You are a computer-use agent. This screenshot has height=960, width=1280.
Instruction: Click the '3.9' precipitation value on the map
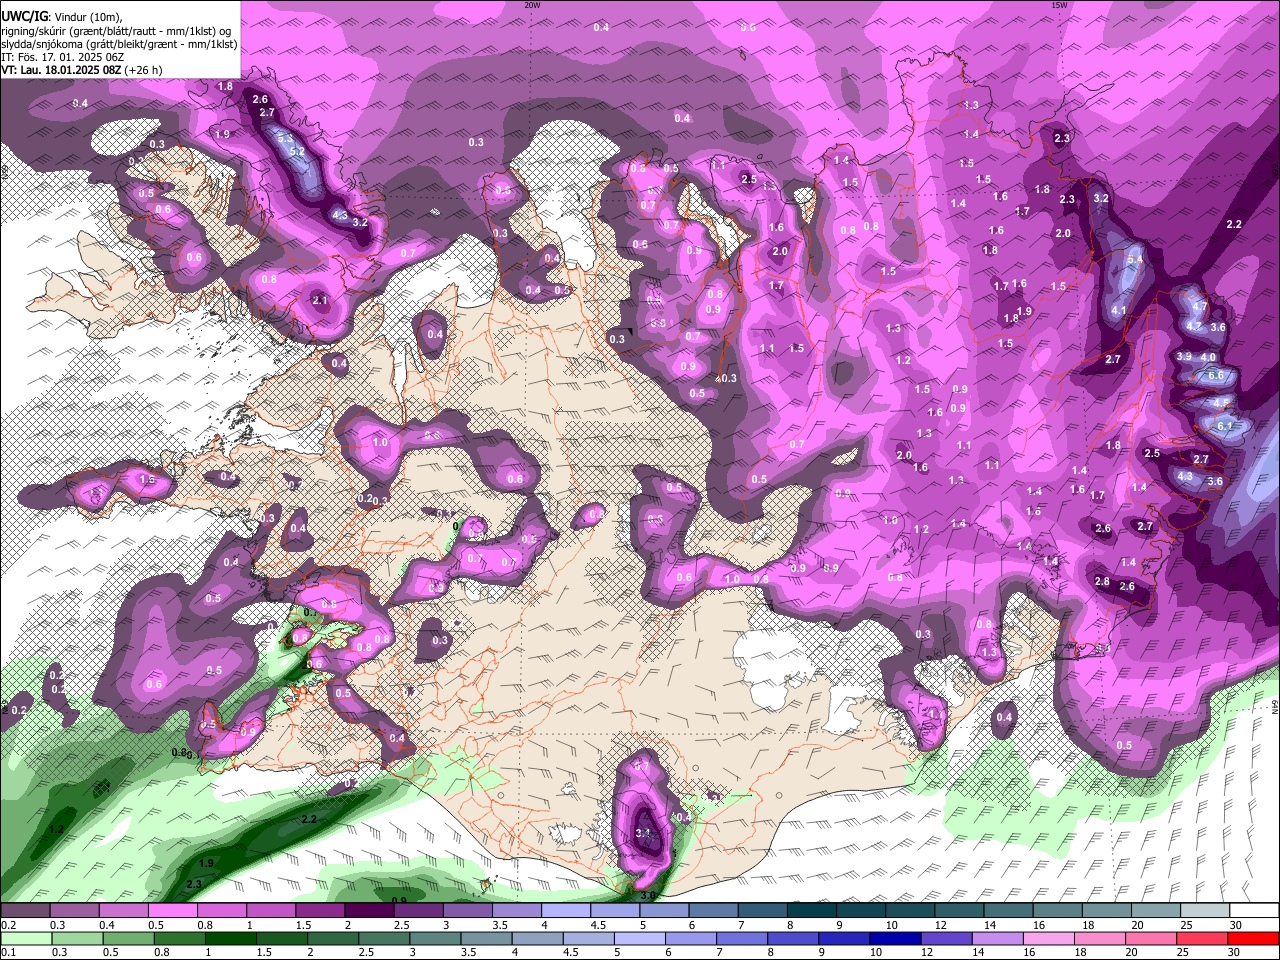click(1184, 357)
